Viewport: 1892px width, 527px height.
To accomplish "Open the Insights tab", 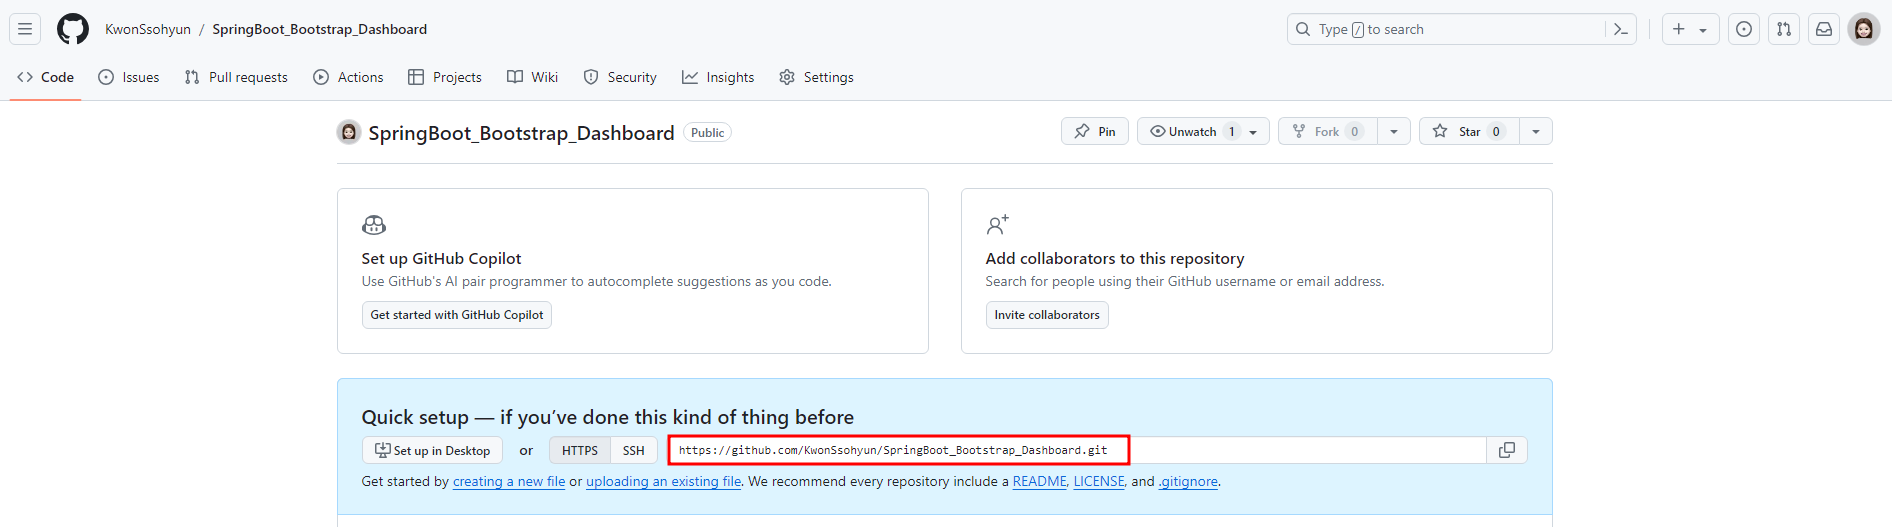I will (x=718, y=77).
